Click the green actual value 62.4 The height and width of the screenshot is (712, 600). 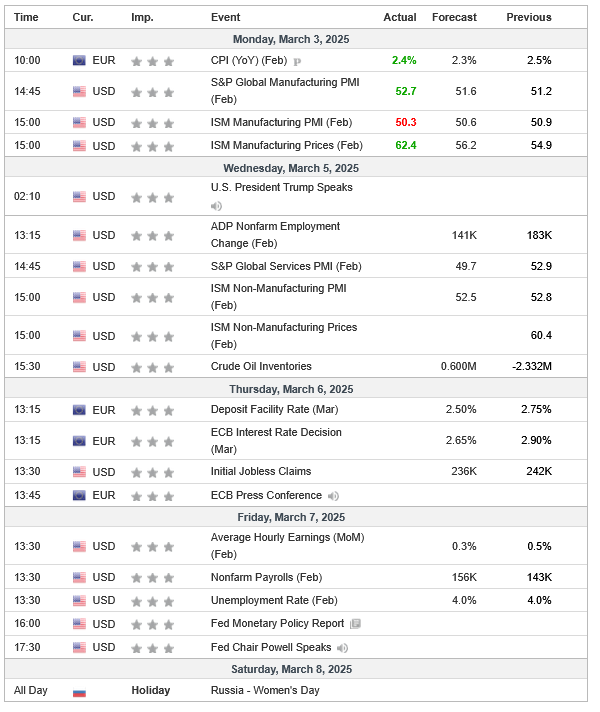pyautogui.click(x=406, y=145)
